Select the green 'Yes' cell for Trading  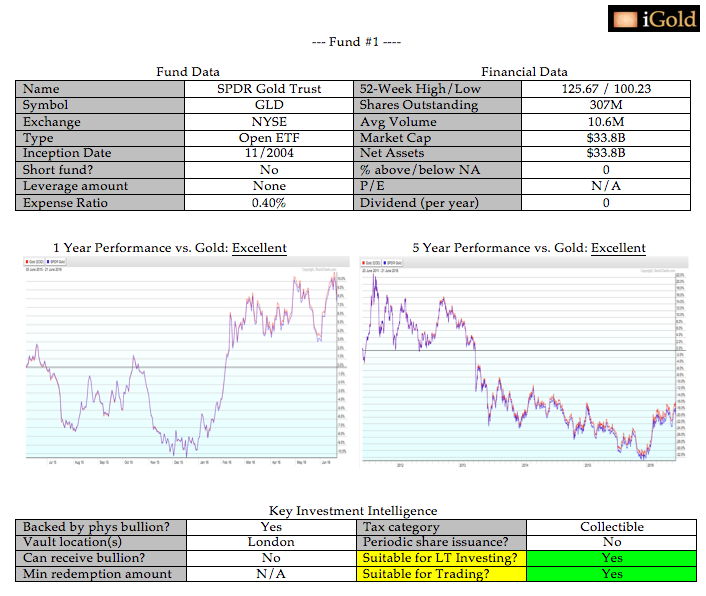pos(612,574)
